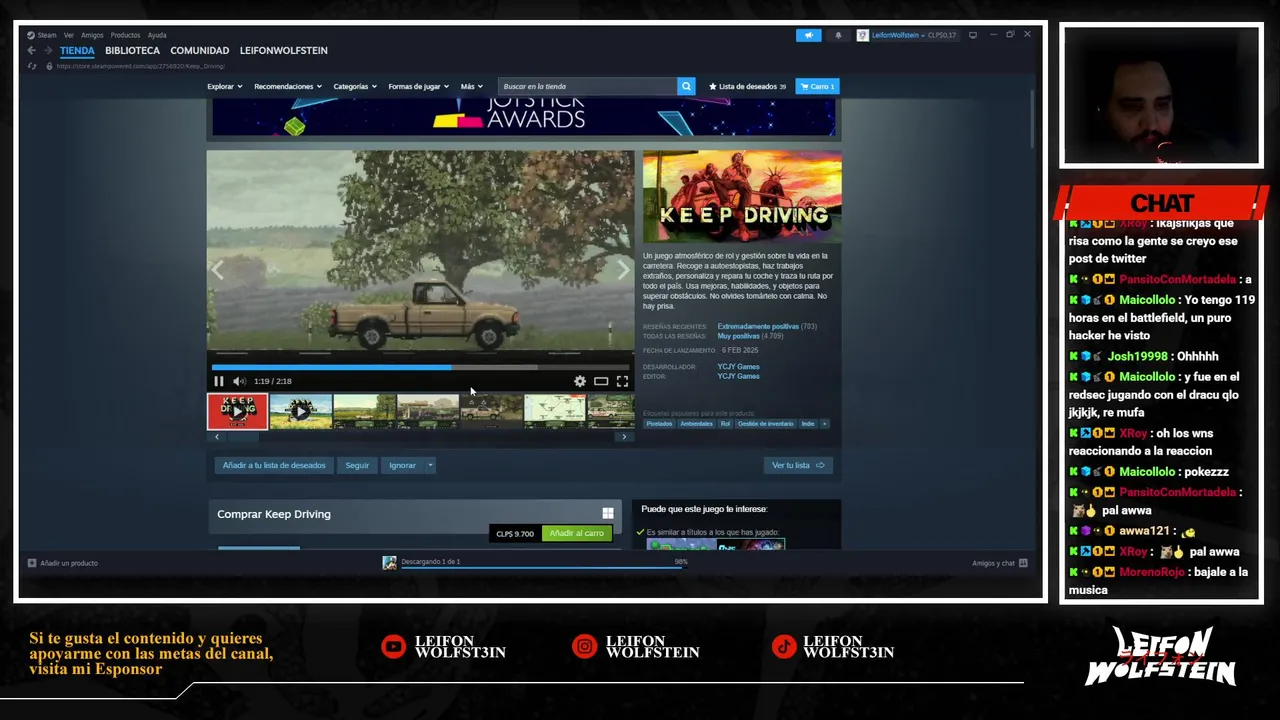Switch to the TIENDA tab
1280x720 pixels.
click(x=77, y=50)
